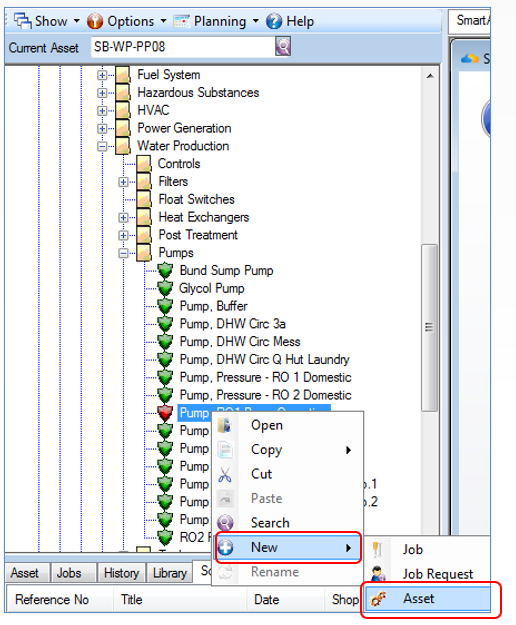The image size is (516, 625).
Task: Collapse the Water Production folder
Action: pos(102,146)
